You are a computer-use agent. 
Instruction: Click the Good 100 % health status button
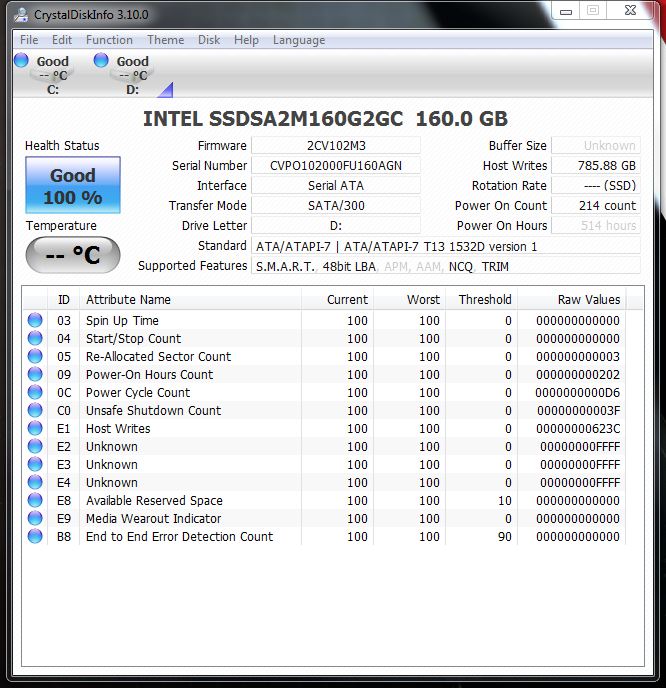point(73,185)
